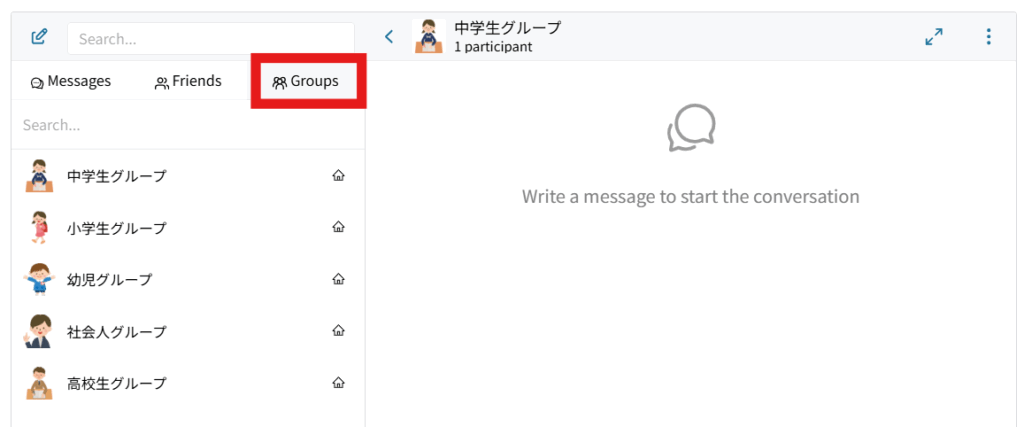Click home icon beside 小学生グループ
This screenshot has height=427, width=1024.
pos(338,227)
